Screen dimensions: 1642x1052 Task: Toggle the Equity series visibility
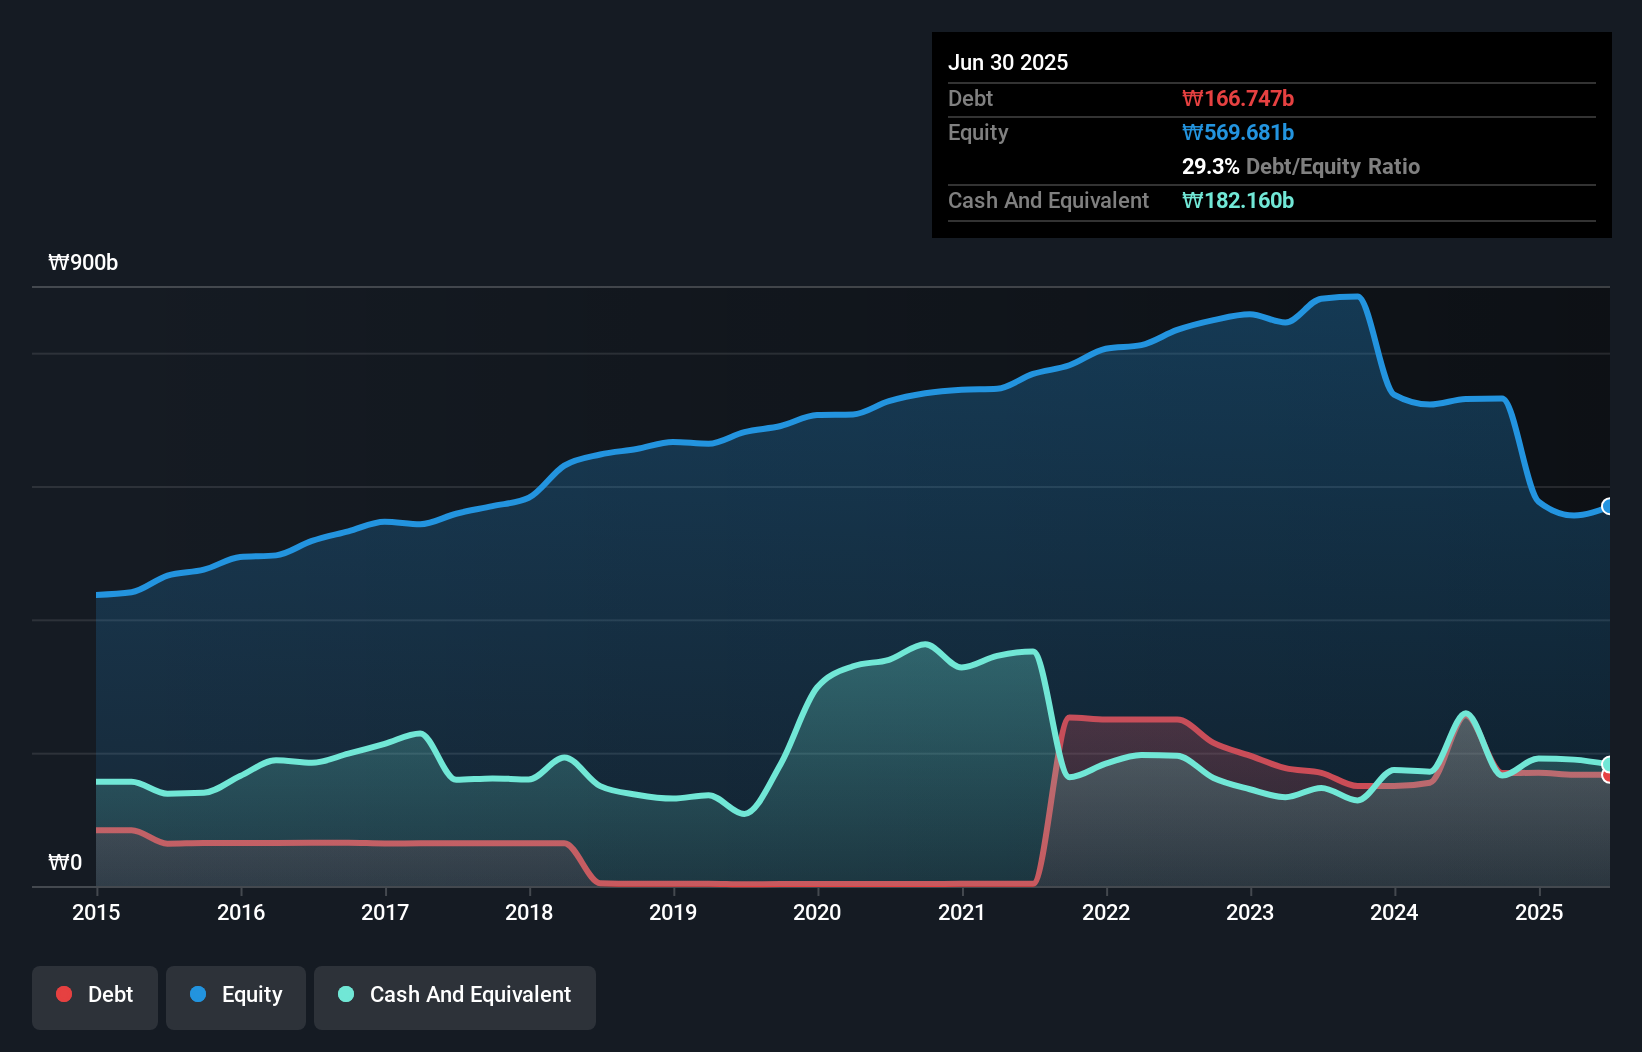tap(235, 995)
